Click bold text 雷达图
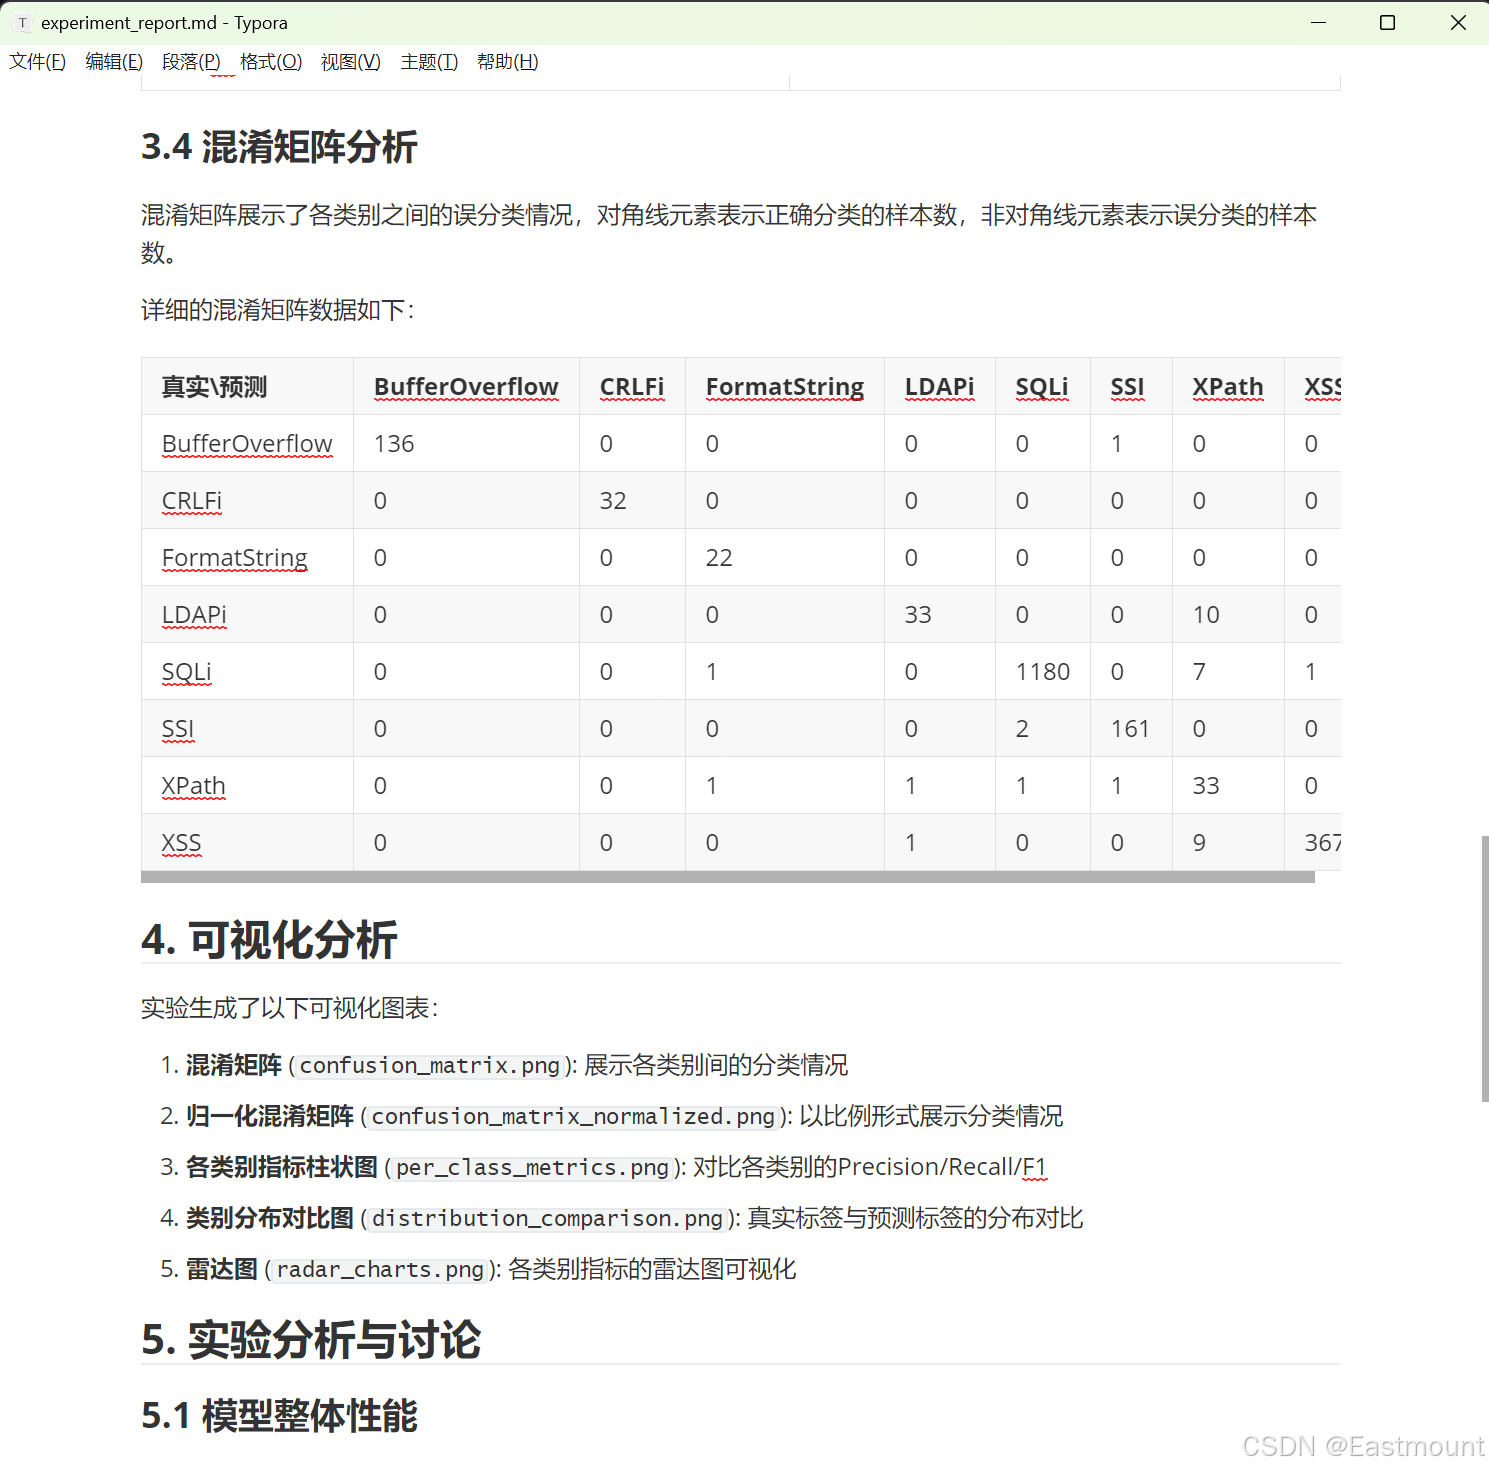This screenshot has height=1472, width=1489. 222,1269
